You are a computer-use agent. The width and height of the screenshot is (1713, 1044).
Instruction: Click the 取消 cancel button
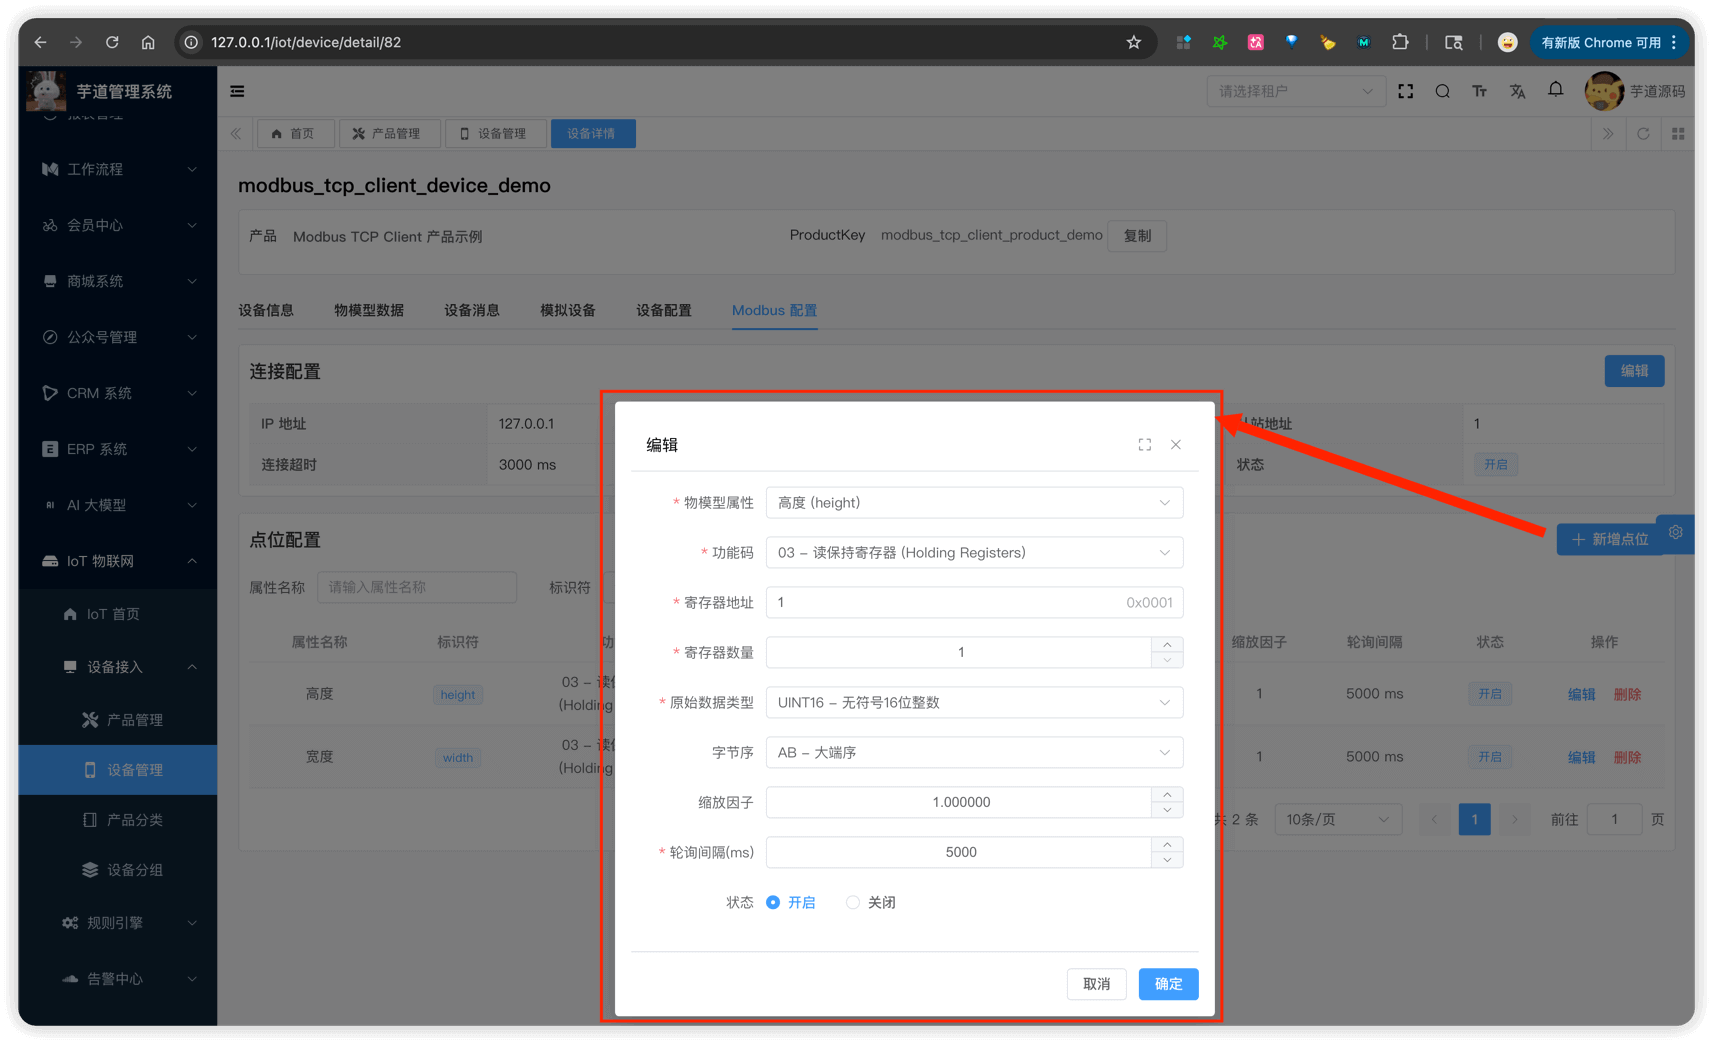coord(1096,984)
